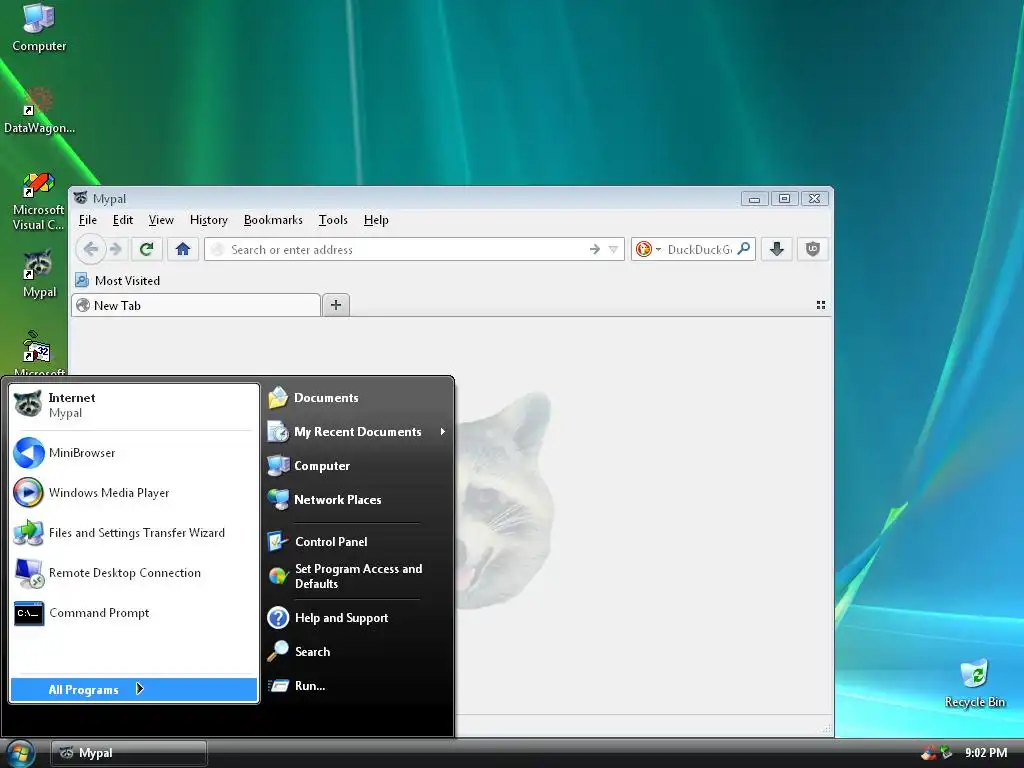Open the Downloads arrow icon
The width and height of the screenshot is (1024, 768).
pos(776,249)
